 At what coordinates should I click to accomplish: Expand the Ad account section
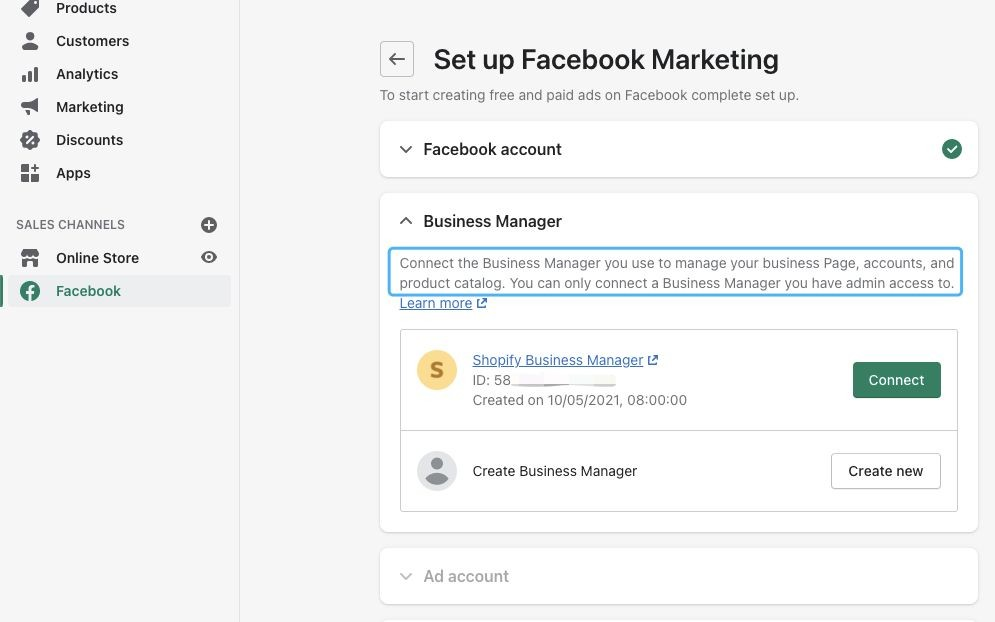[406, 576]
